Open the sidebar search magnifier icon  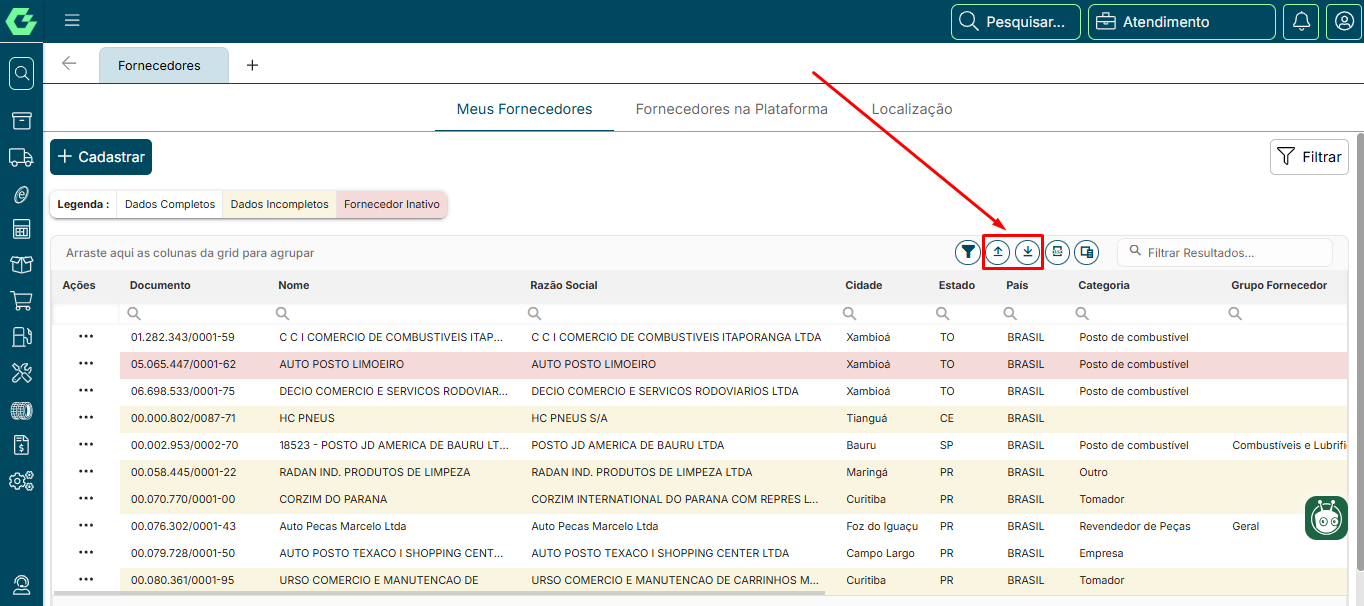click(21, 73)
